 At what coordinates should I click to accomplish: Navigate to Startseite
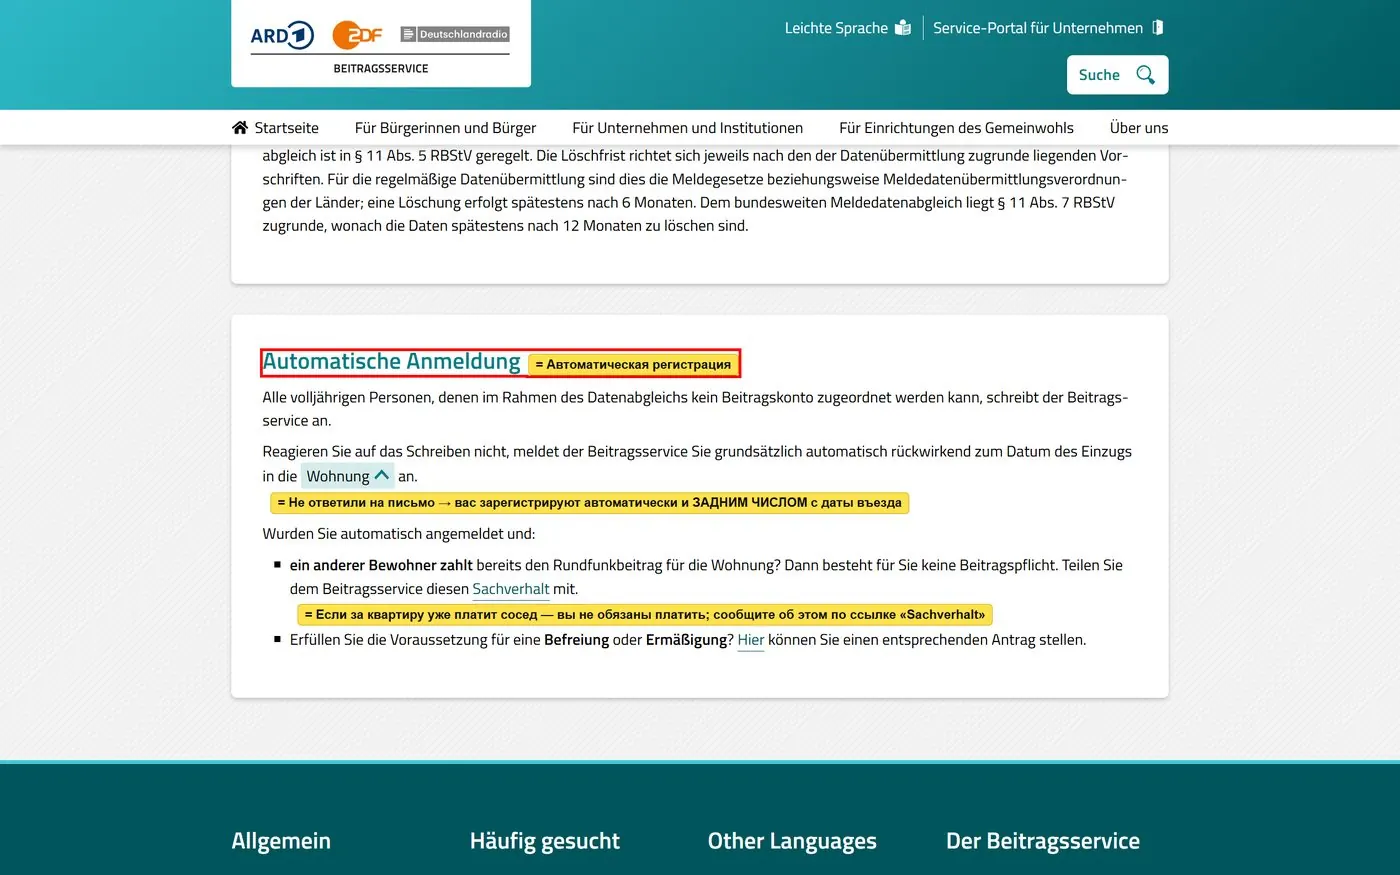coord(275,128)
